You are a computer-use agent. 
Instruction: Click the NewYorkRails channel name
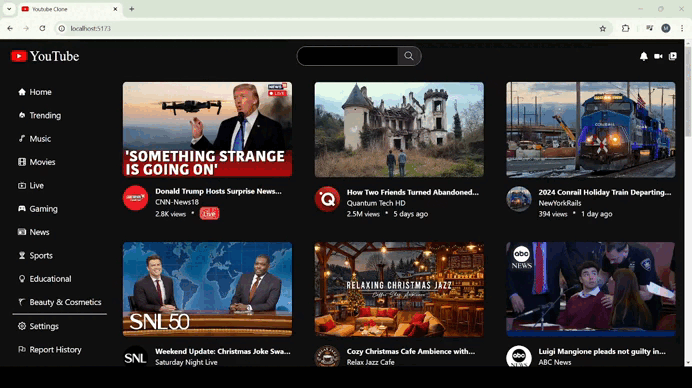[560, 203]
